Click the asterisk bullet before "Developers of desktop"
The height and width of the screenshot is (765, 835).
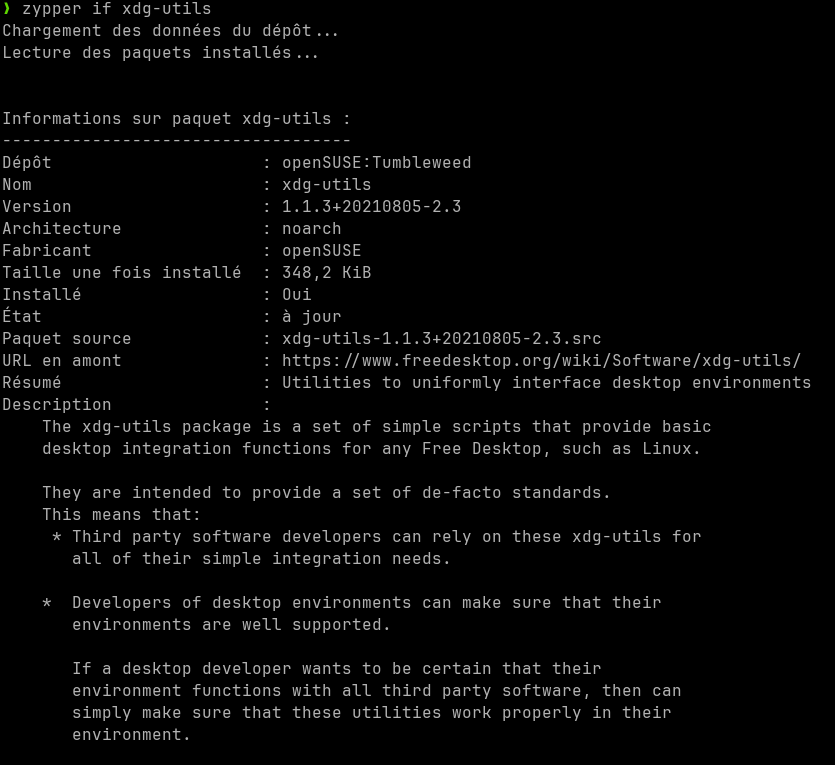[47, 604]
